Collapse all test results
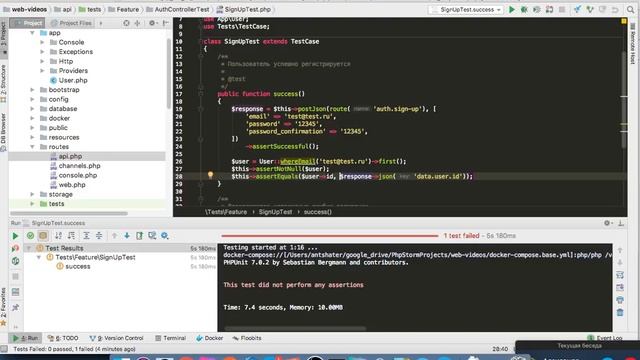The image size is (640, 360). (99, 236)
